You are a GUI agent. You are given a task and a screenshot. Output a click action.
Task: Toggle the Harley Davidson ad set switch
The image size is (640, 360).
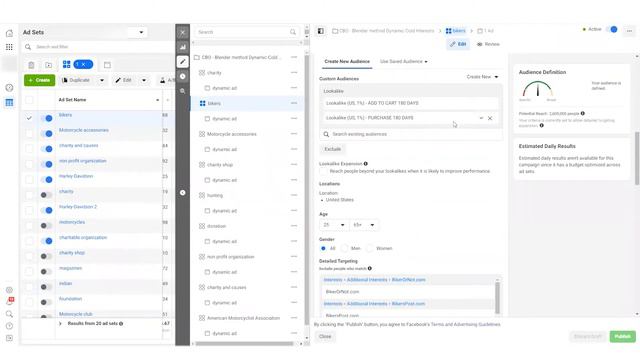[47, 180]
